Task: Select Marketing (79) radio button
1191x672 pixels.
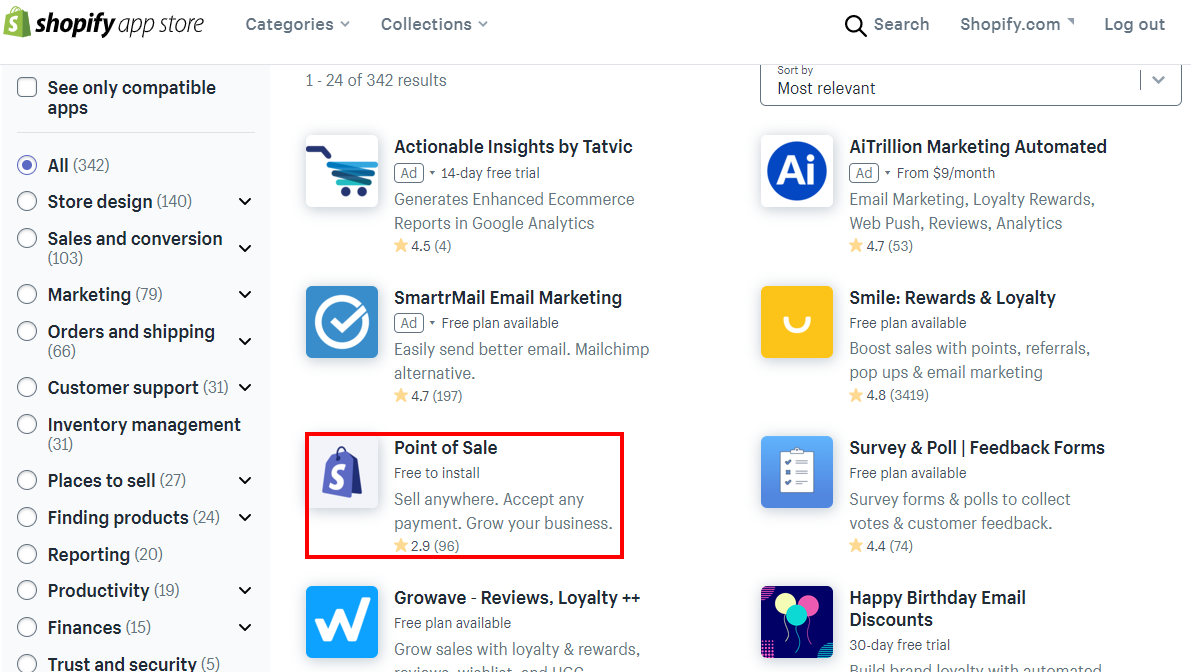Action: tap(27, 294)
